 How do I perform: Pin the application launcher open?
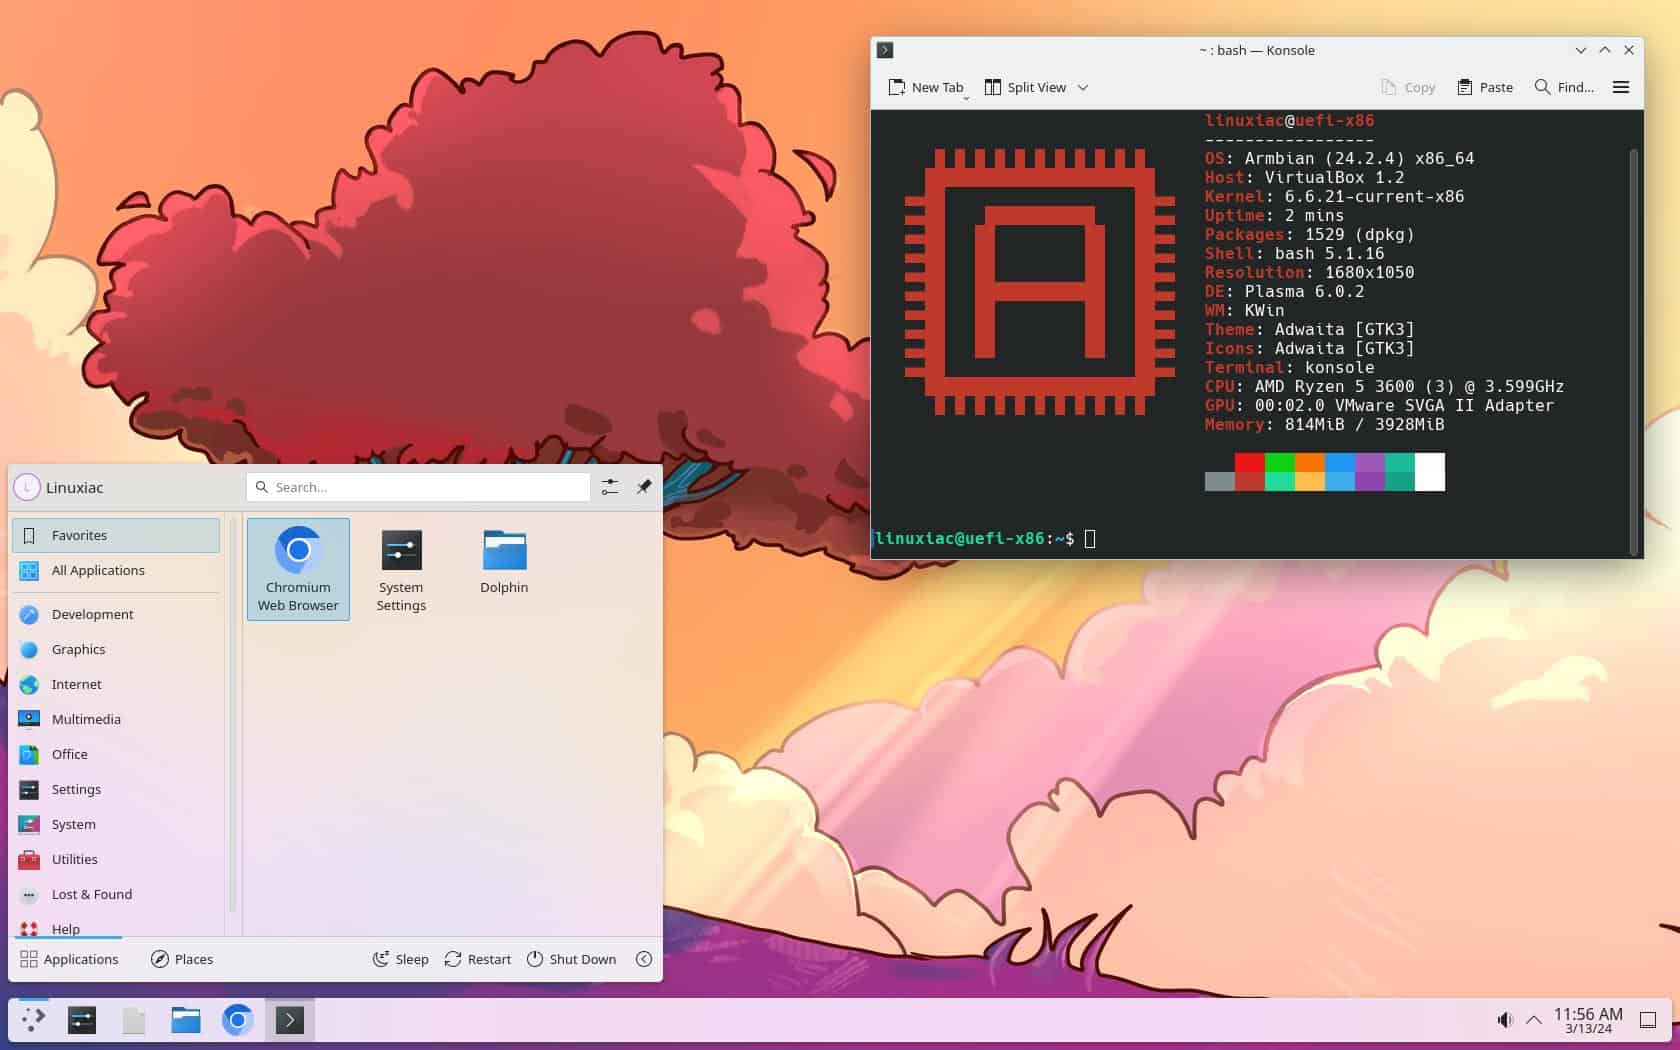click(644, 487)
